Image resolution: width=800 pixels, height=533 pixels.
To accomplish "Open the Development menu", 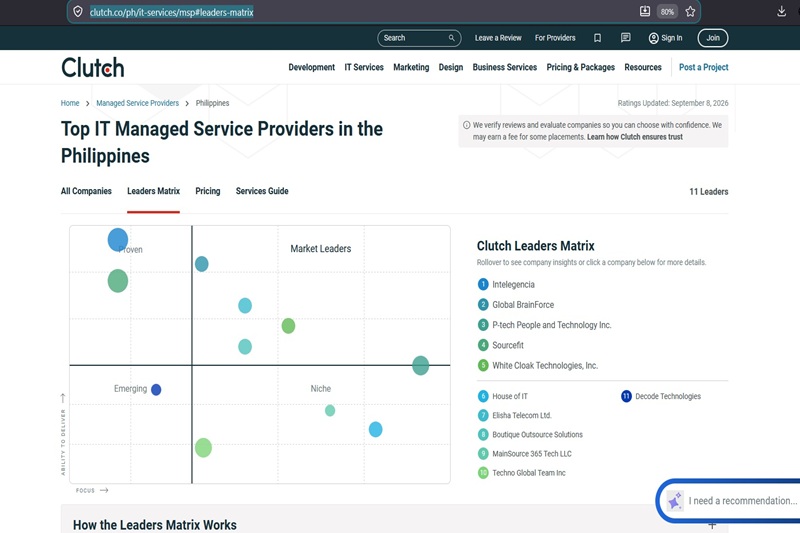I will coord(312,67).
